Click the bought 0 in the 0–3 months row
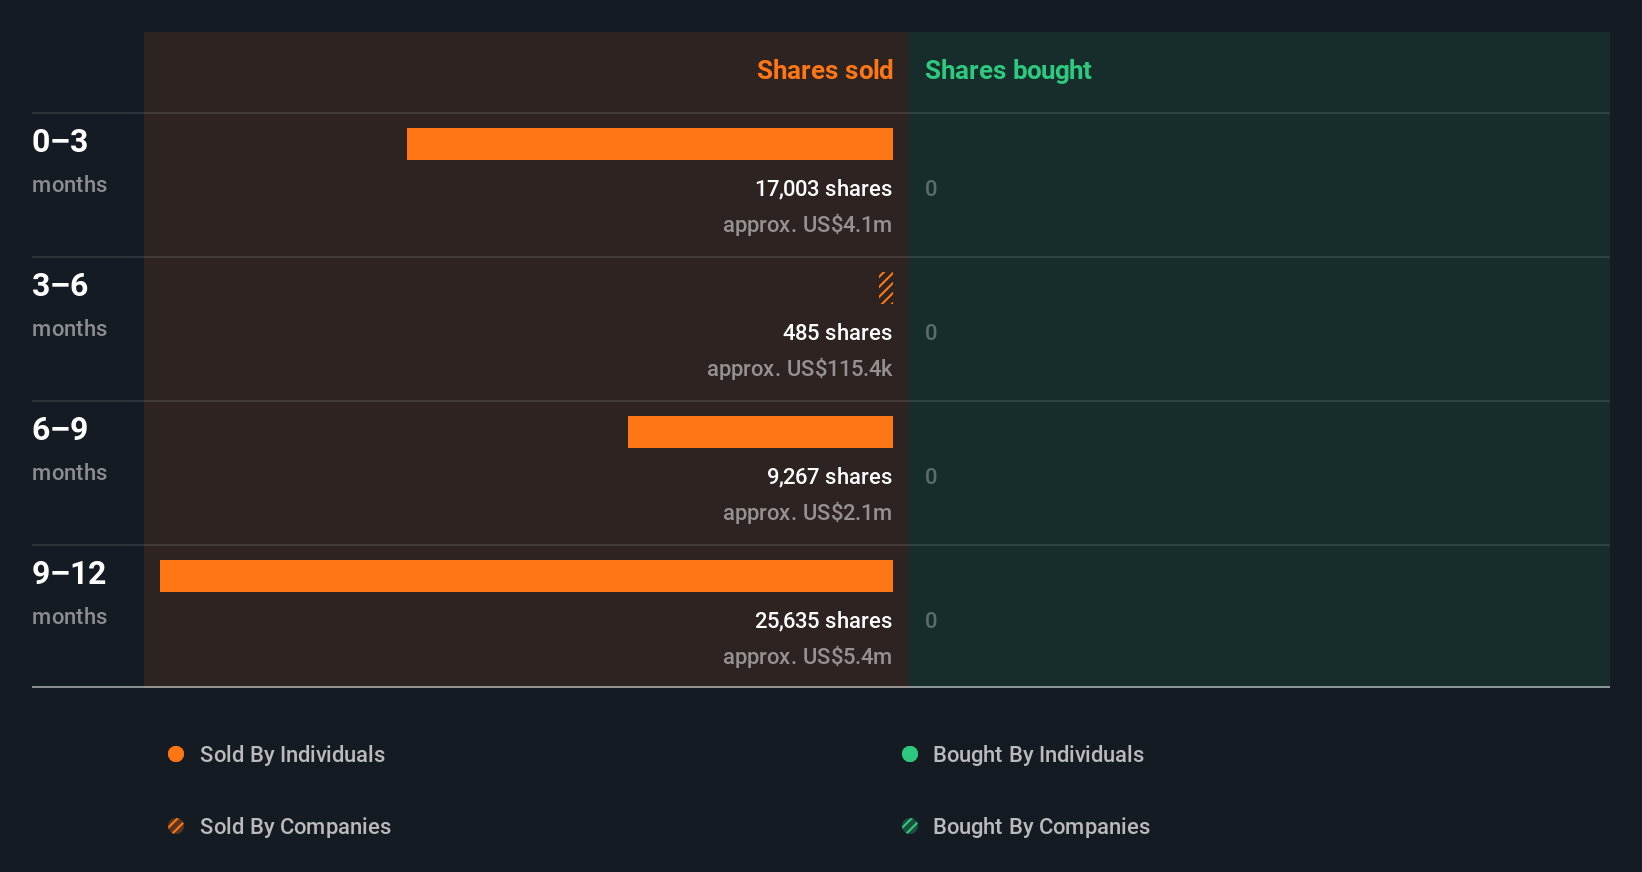Viewport: 1642px width, 872px height. coord(931,188)
